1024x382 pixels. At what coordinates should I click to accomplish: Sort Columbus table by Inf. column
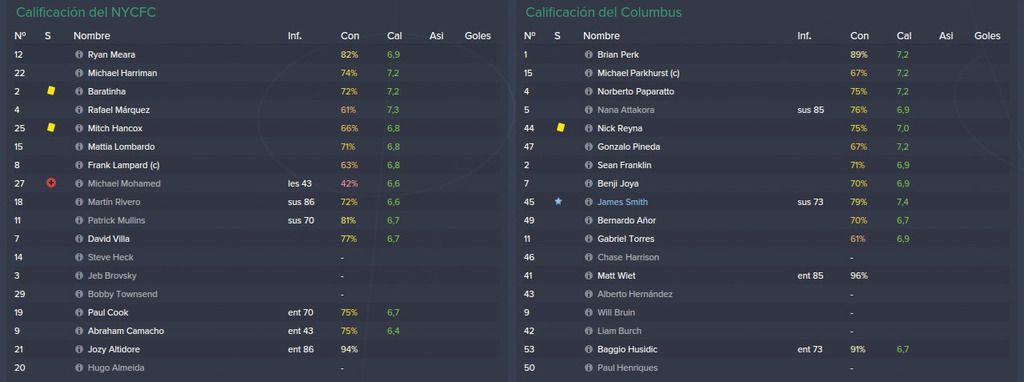(804, 36)
